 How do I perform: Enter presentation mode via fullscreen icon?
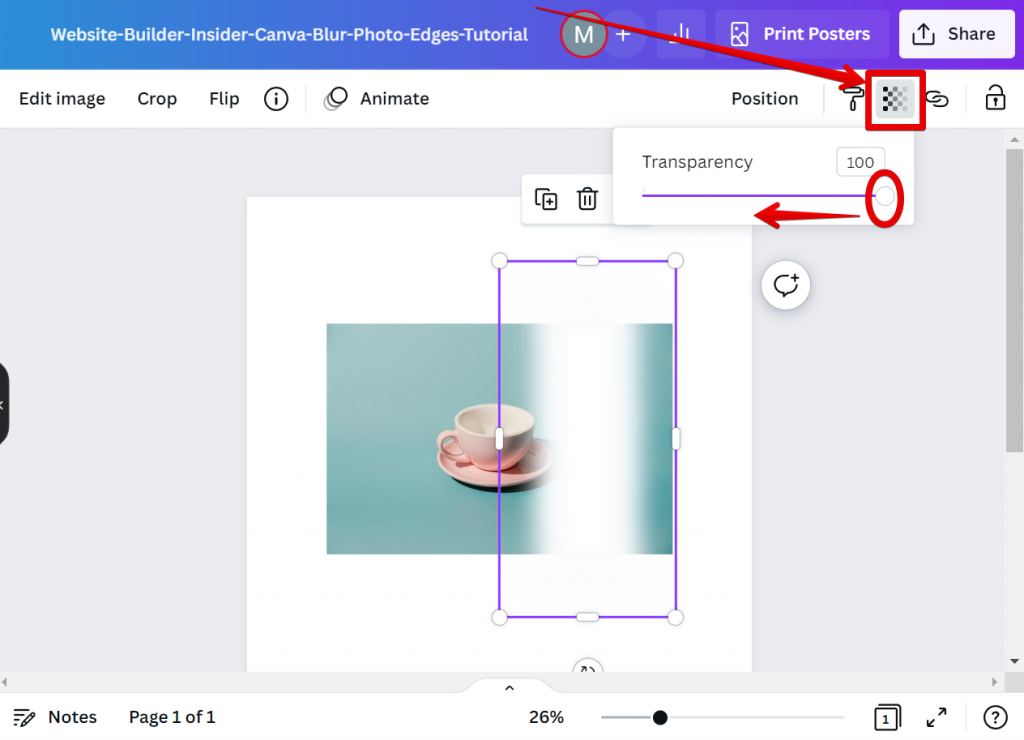936,717
